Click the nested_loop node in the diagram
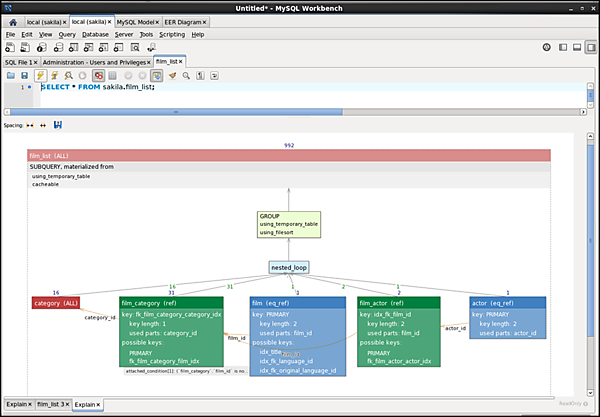 point(287,268)
